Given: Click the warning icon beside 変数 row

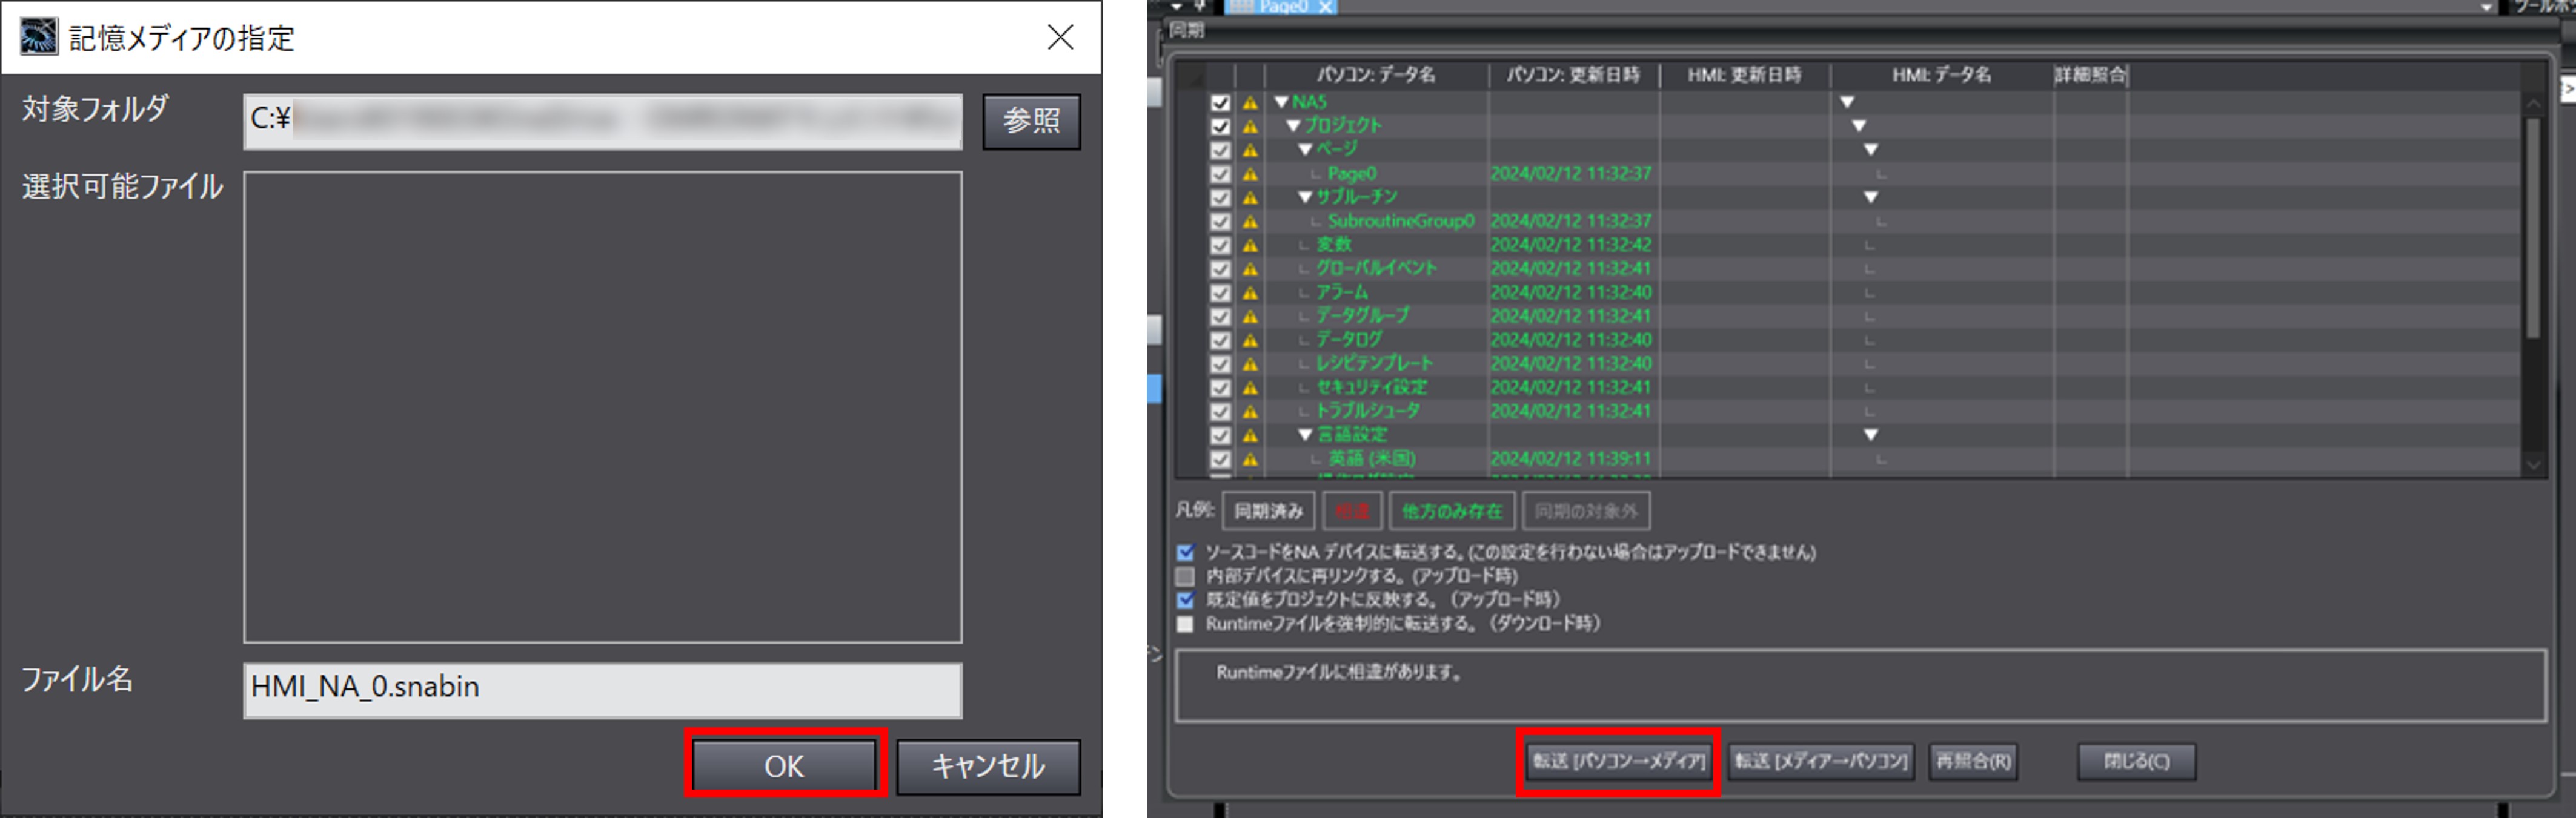Looking at the screenshot, I should [x=1250, y=245].
